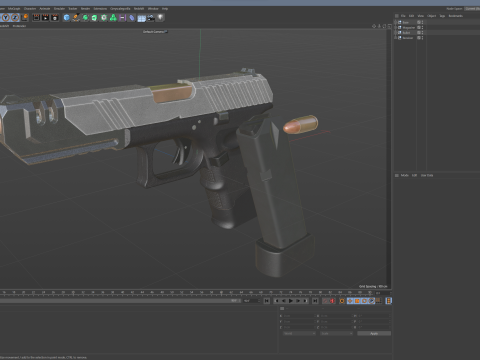The image size is (480, 360).
Task: Click the viewport rotate navigation icon
Action: click(x=384, y=26)
